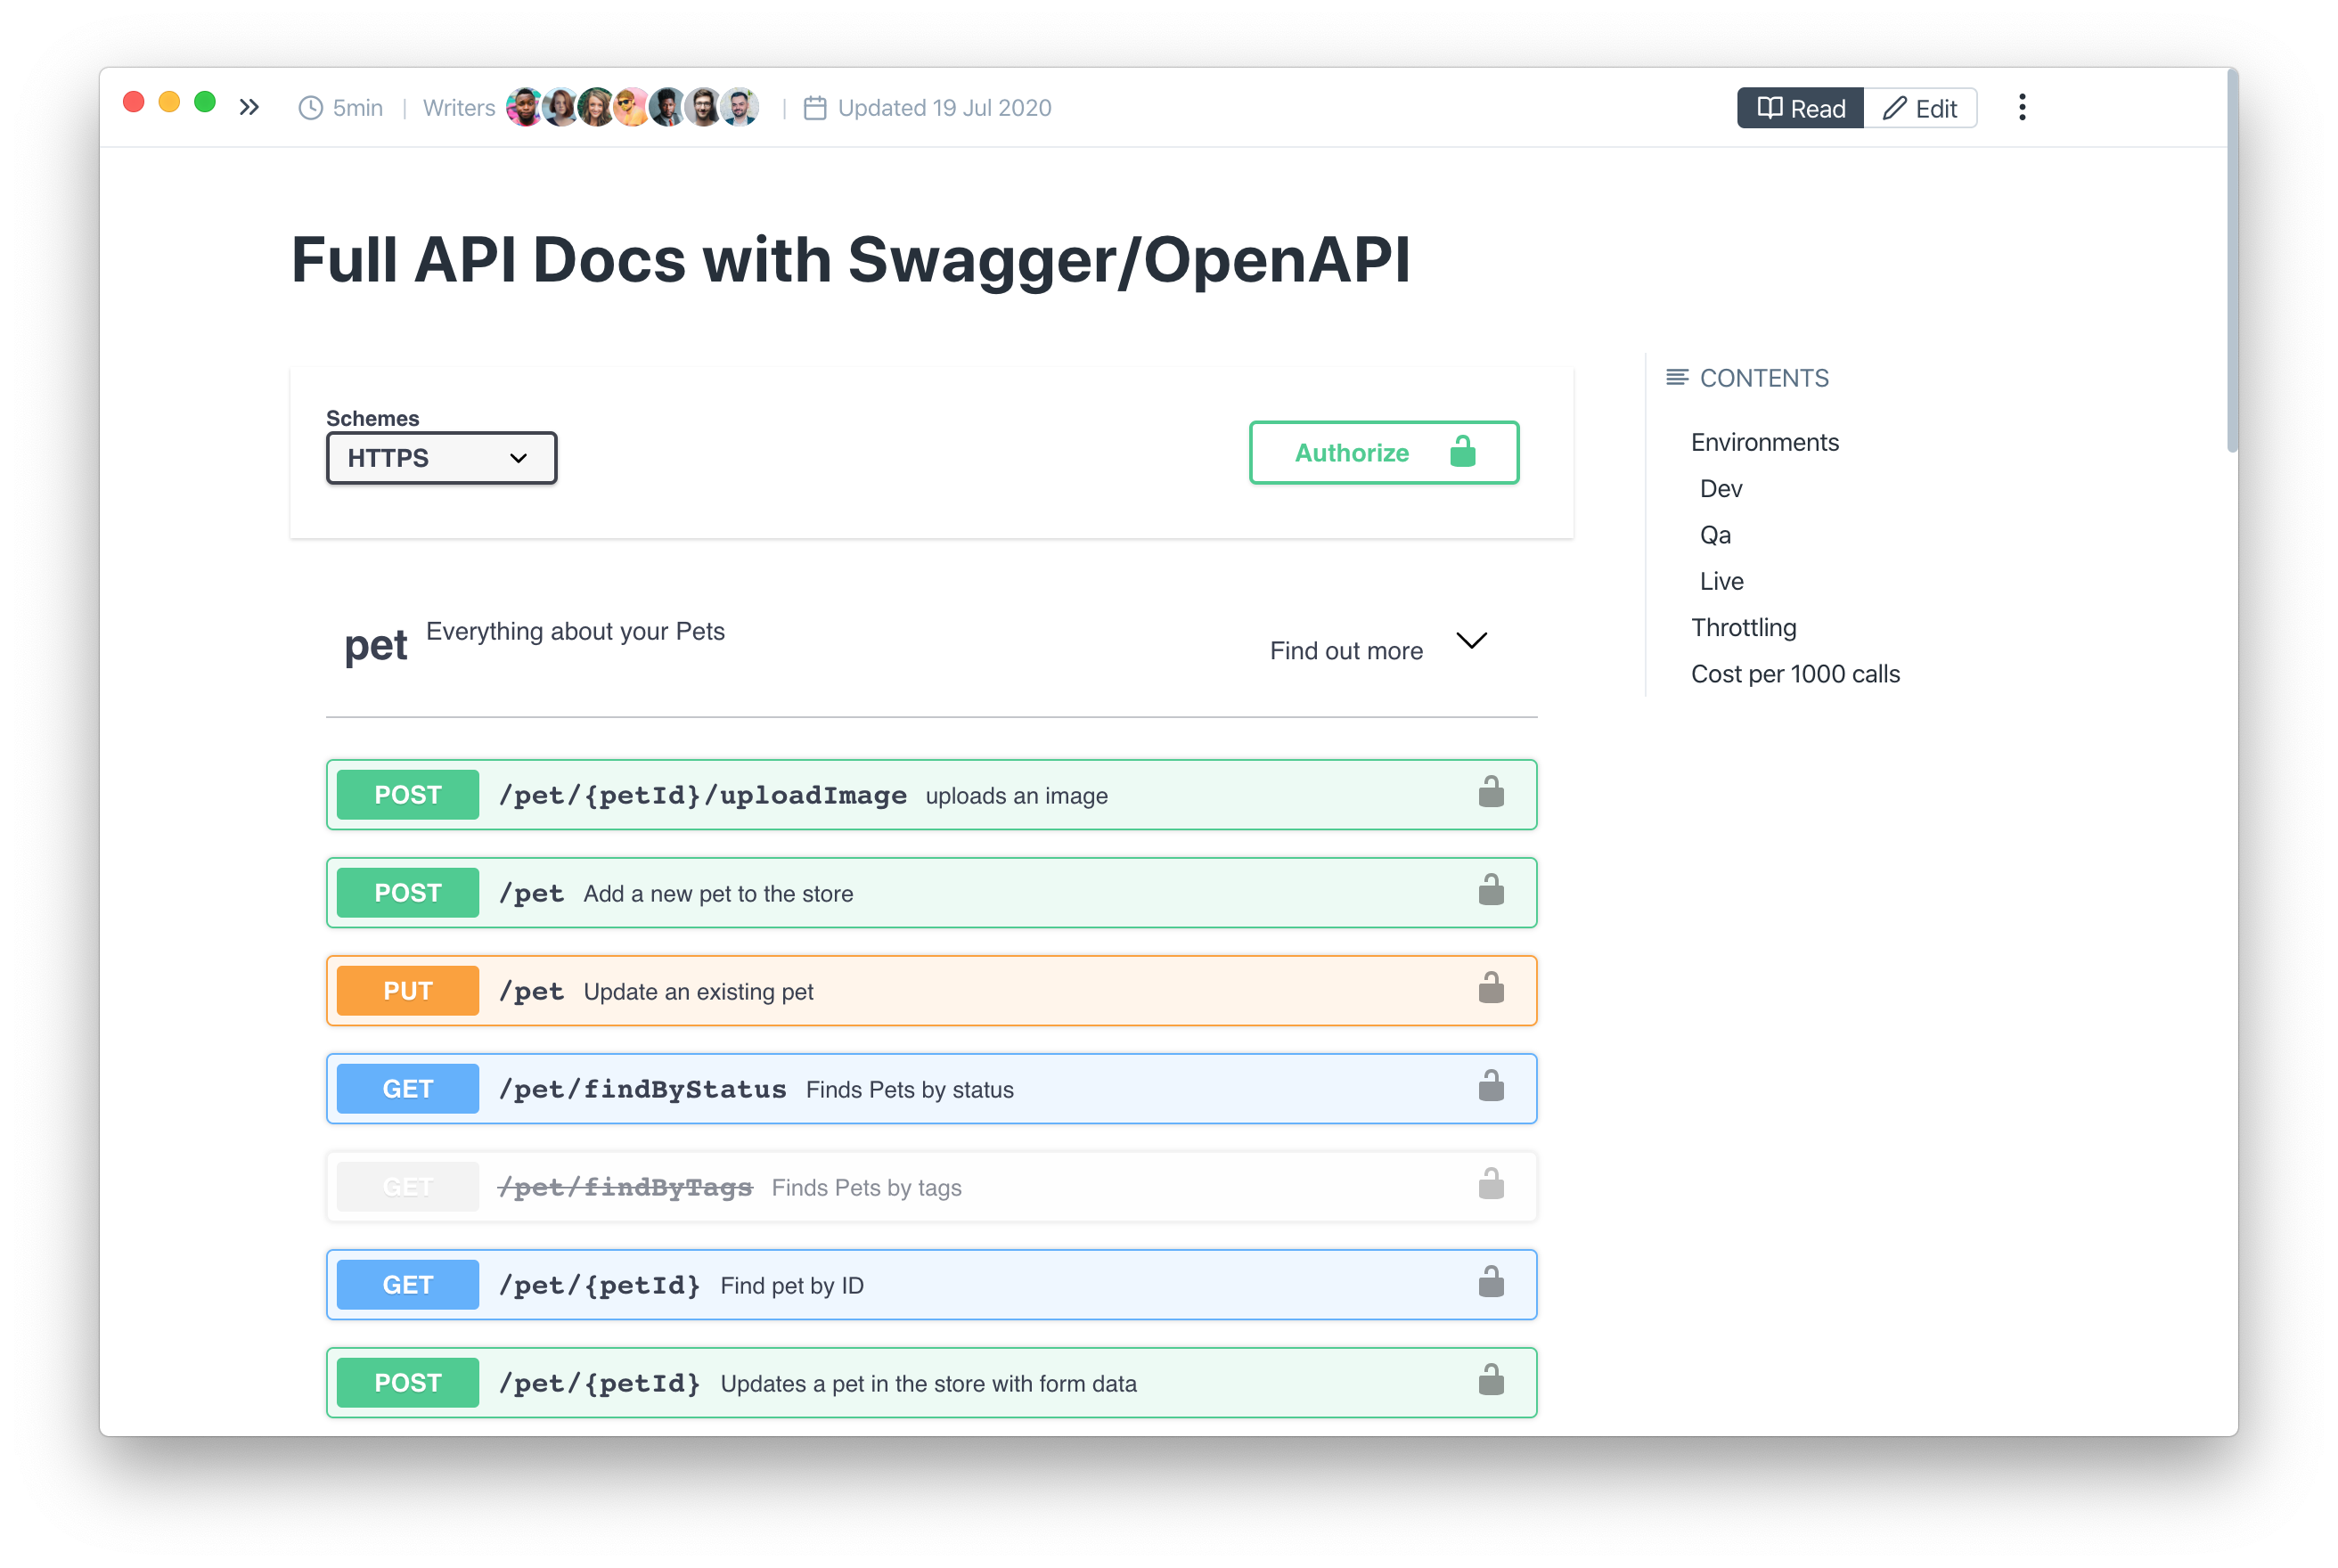Click the Updated 19 Jul 2020 text

pos(944,108)
